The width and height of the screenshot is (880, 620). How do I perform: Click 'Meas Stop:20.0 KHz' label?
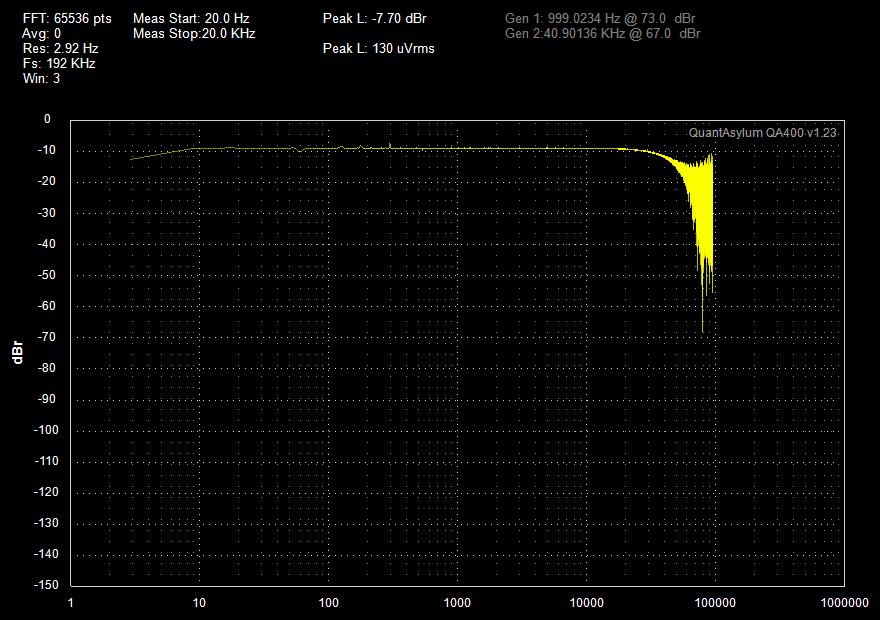pos(194,34)
